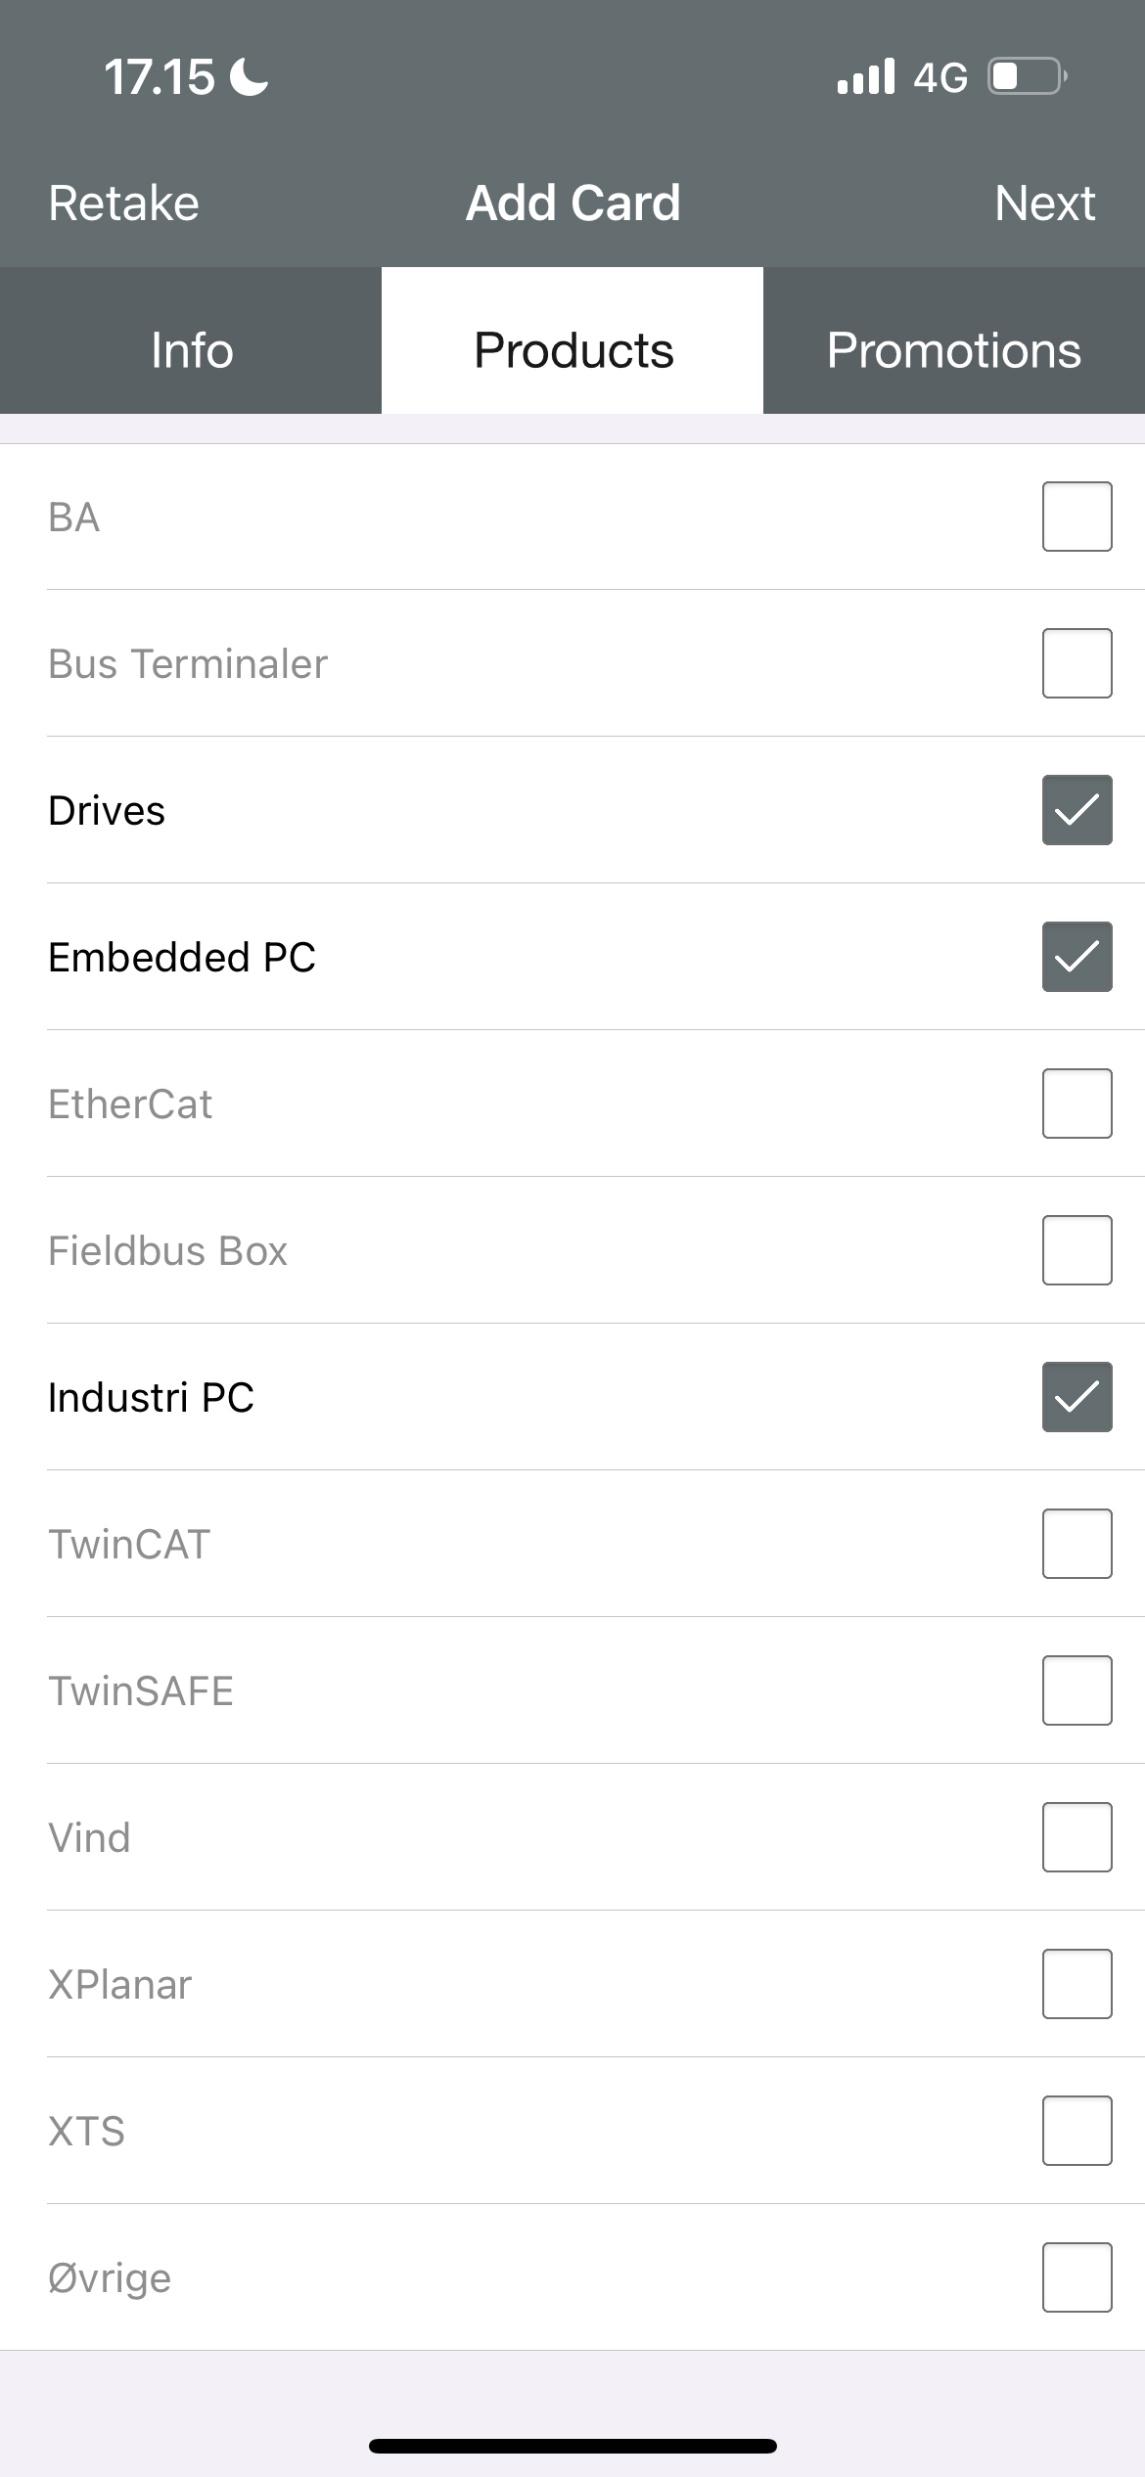
Task: Check the Øvrige checkbox
Action: pyautogui.click(x=1076, y=2277)
